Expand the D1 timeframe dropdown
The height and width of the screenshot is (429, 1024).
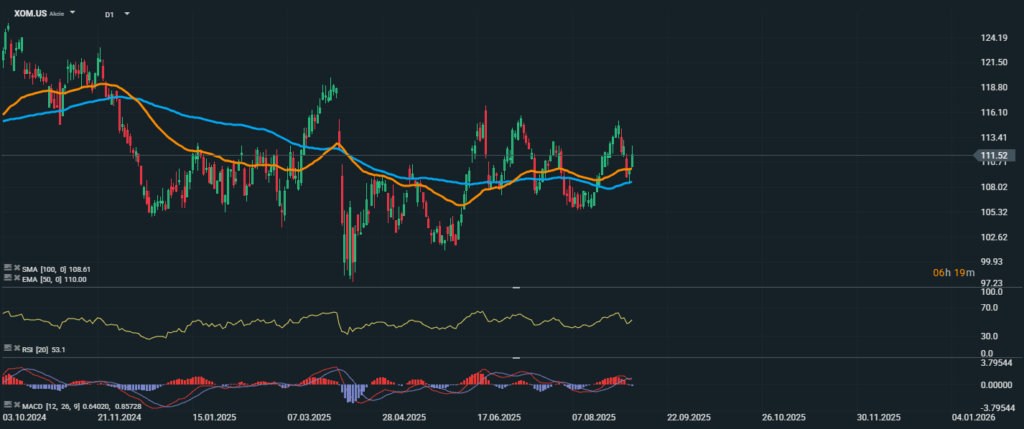coord(127,15)
